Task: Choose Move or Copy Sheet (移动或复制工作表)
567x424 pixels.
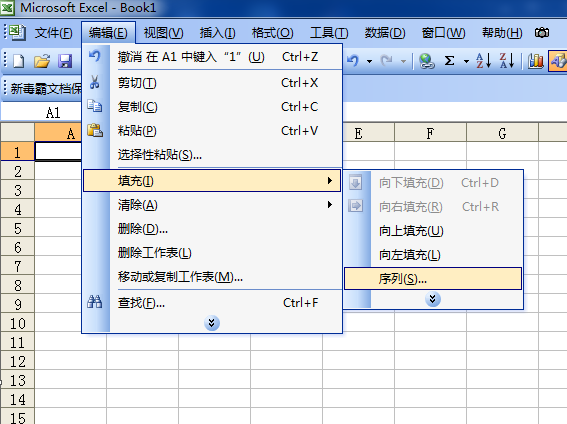Action: click(212, 277)
